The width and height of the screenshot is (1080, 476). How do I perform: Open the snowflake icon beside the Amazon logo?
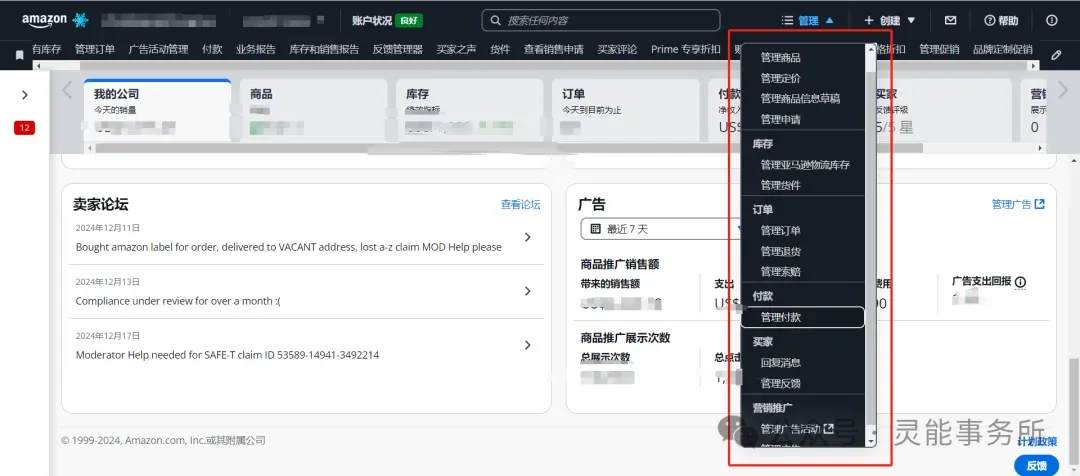click(81, 21)
